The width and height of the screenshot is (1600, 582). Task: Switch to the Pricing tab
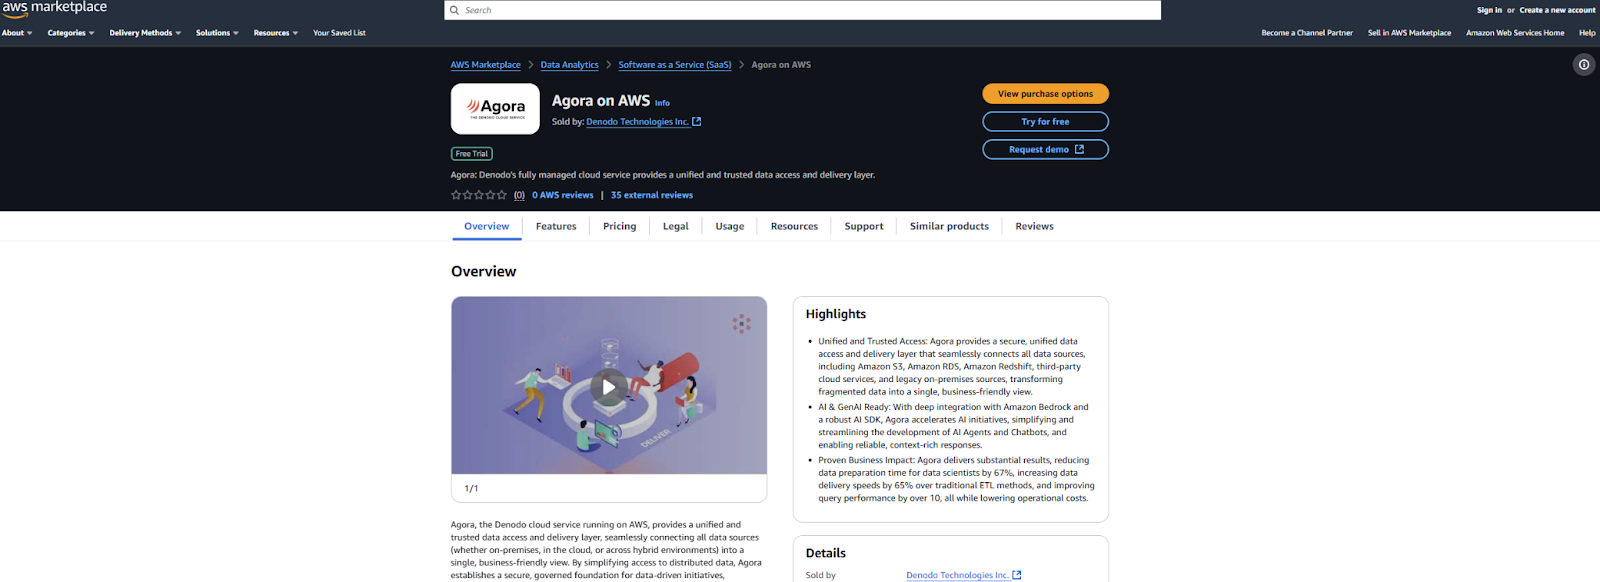point(619,227)
